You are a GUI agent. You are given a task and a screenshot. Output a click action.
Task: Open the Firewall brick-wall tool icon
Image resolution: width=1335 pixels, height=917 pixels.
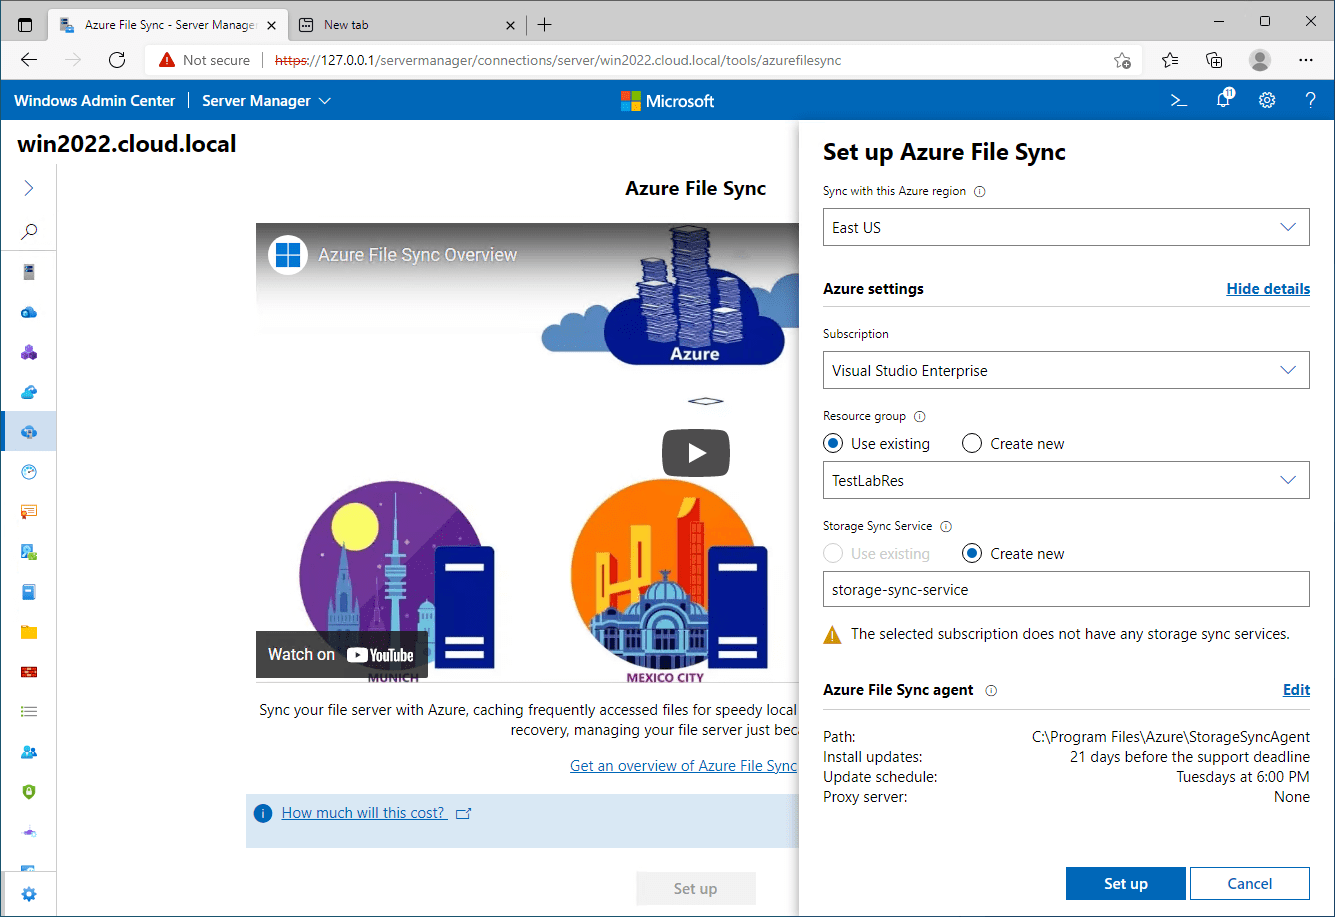pos(28,671)
